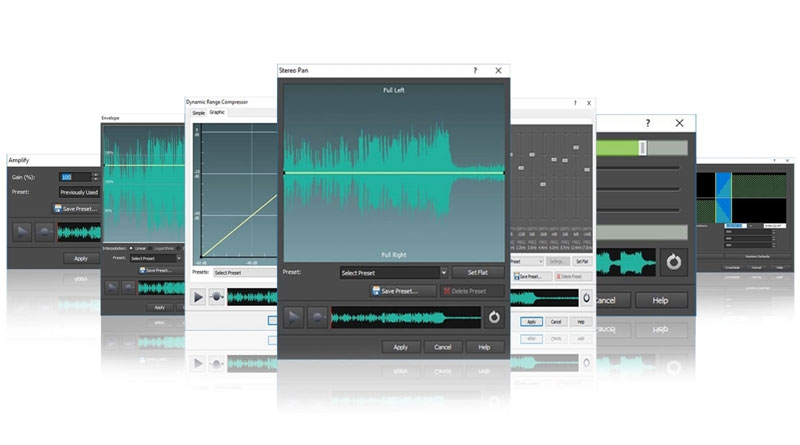Click Apply in the Stereo Pan dialog
800x445 pixels.
(401, 347)
